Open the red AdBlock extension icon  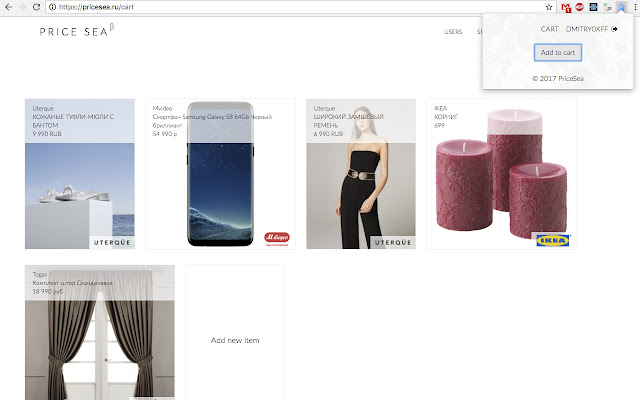580,7
